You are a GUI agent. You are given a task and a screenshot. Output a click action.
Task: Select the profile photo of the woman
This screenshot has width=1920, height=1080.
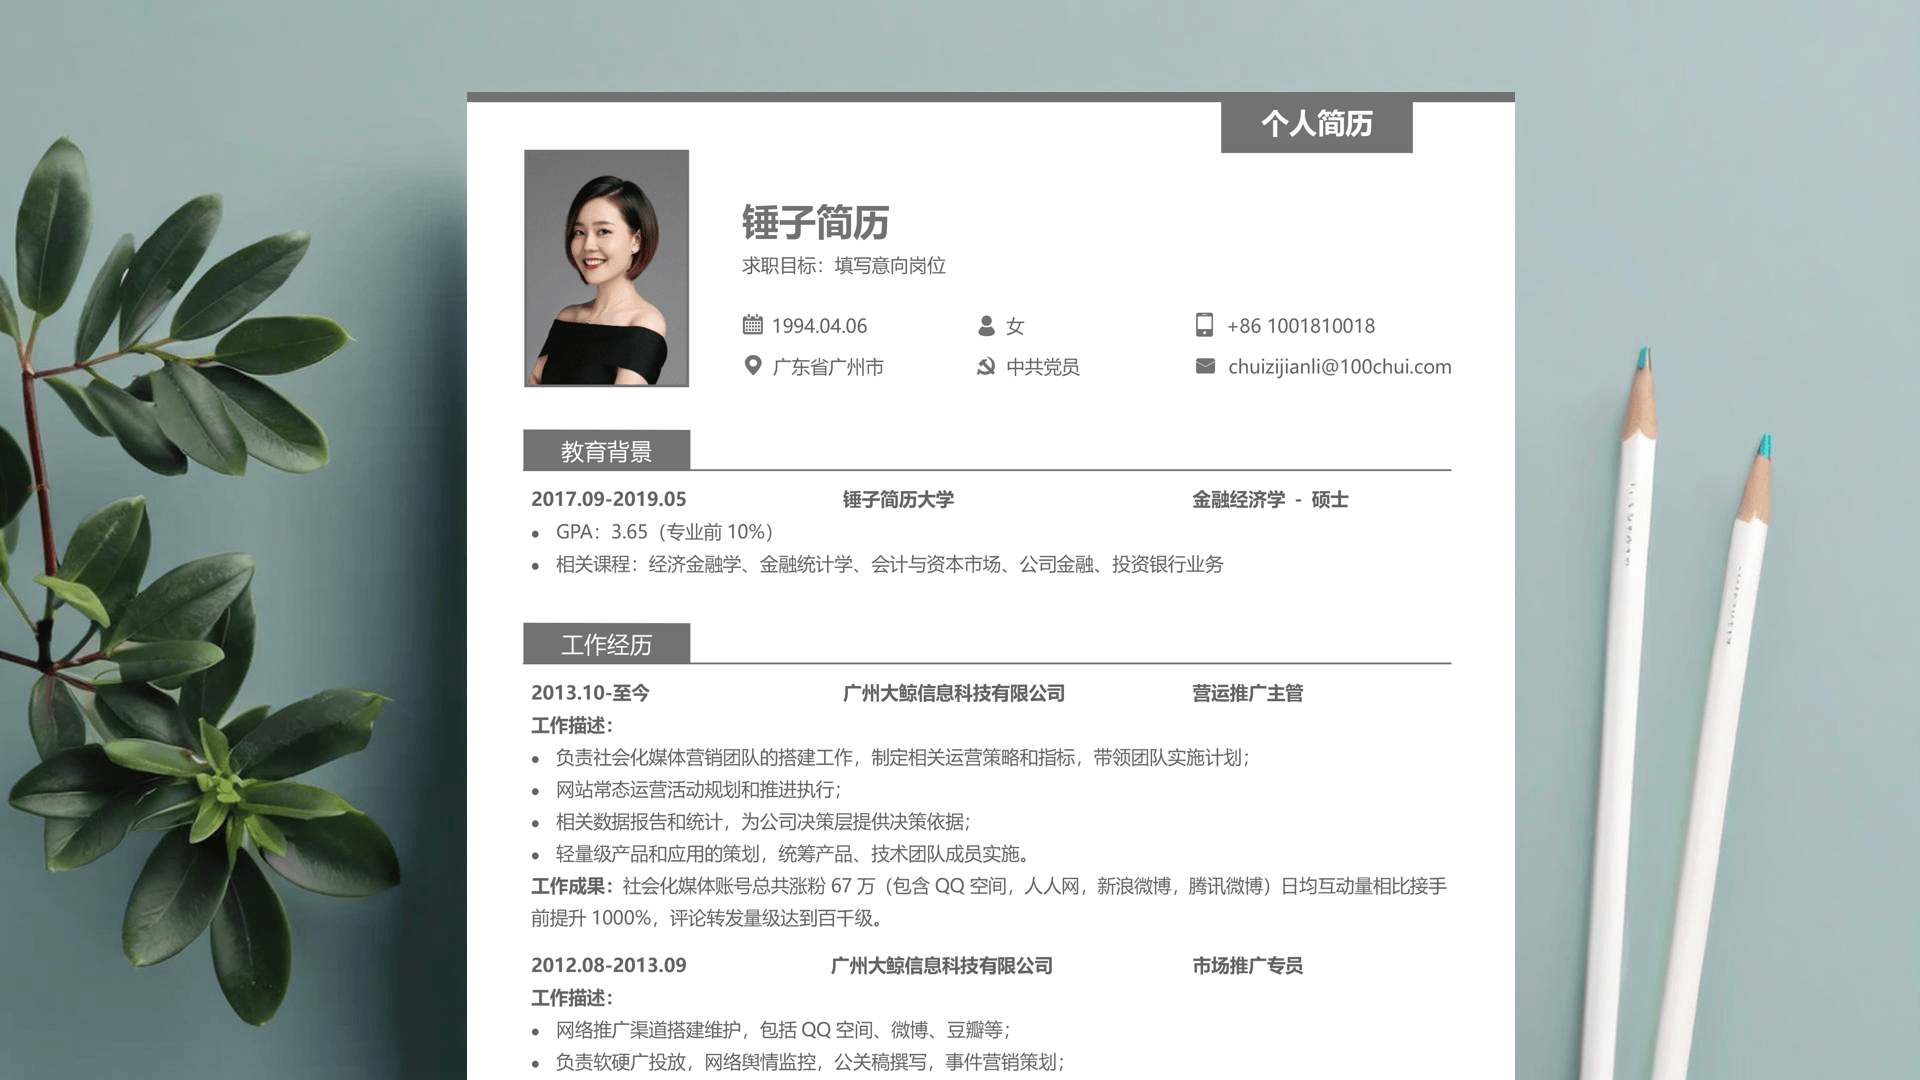tap(606, 268)
